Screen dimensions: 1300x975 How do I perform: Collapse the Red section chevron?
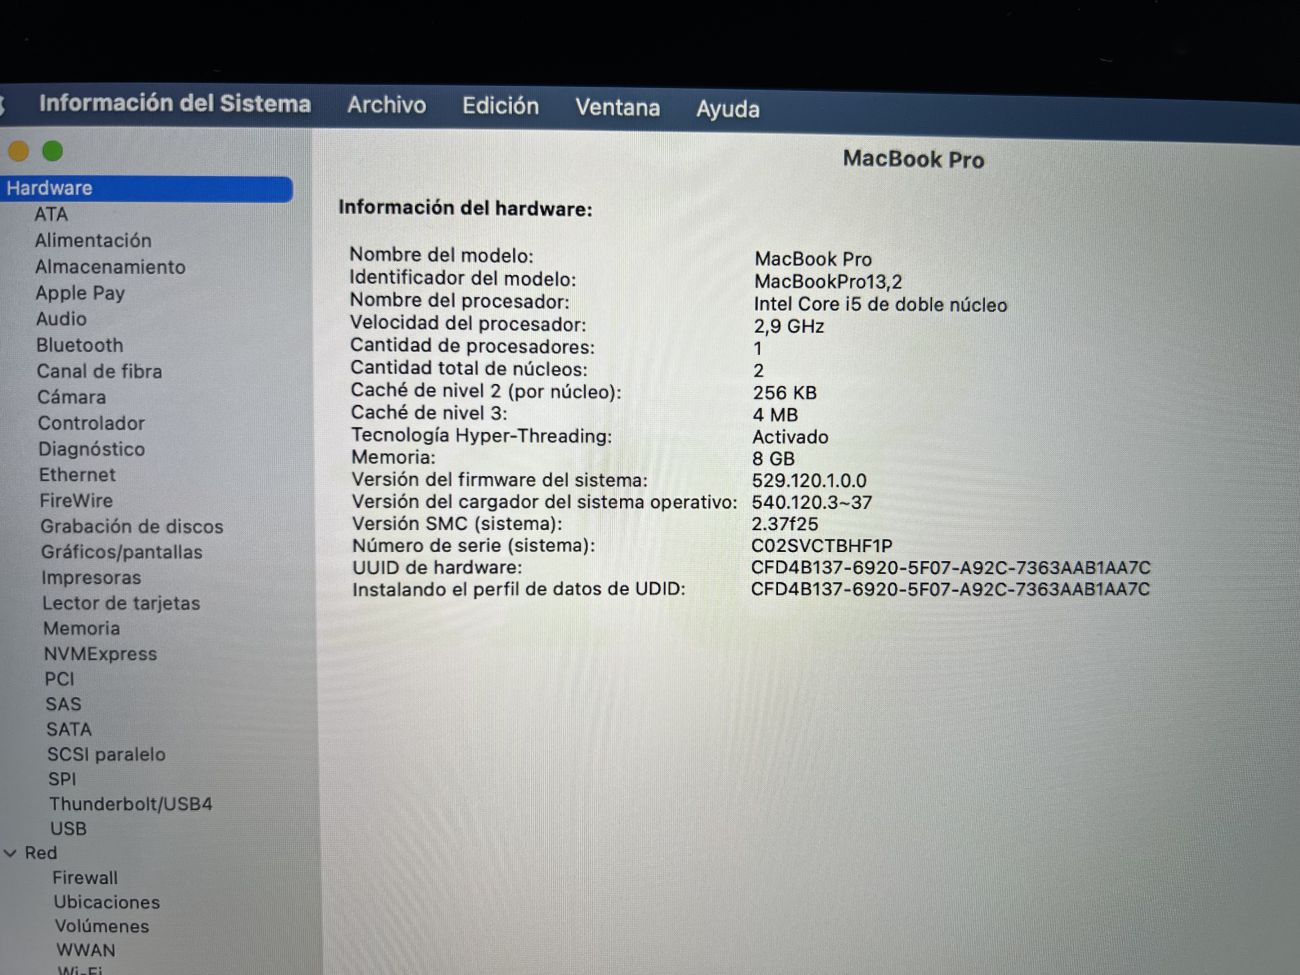coord(10,853)
